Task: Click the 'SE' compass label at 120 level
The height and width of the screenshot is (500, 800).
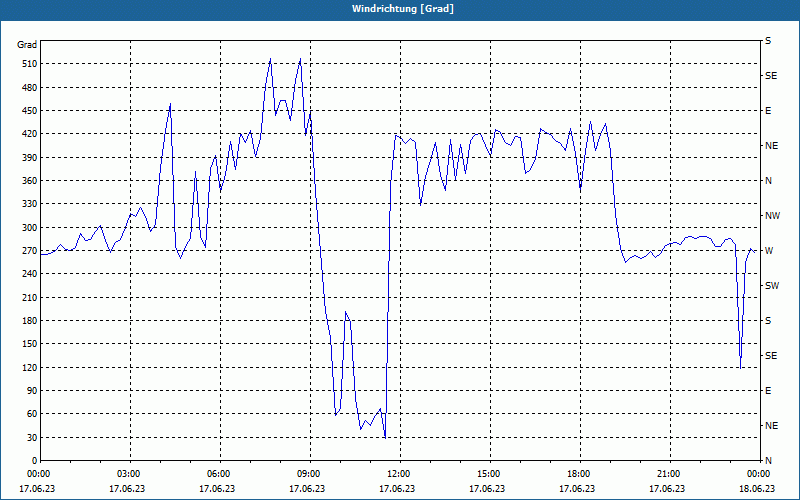Action: click(x=771, y=356)
